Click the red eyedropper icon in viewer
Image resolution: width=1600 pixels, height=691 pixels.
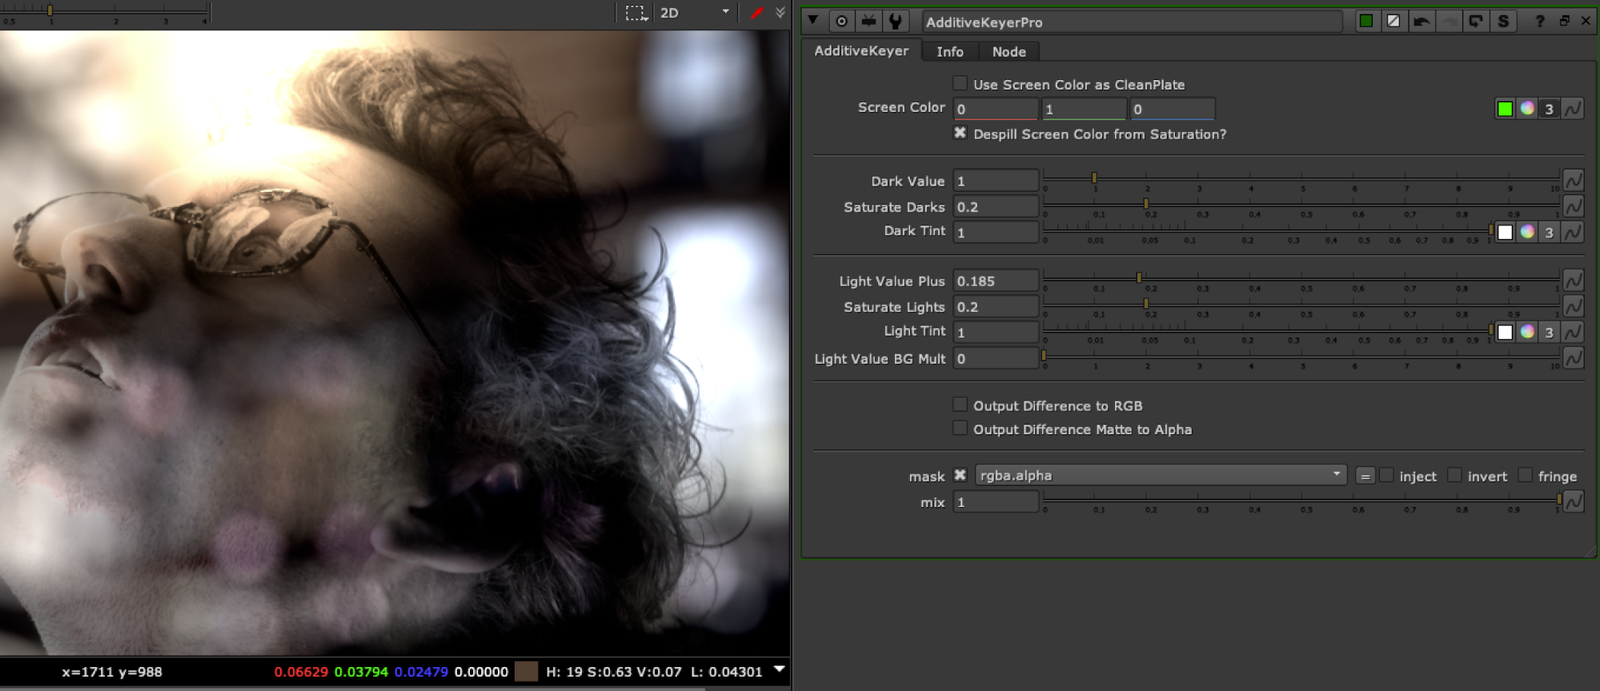[x=757, y=13]
